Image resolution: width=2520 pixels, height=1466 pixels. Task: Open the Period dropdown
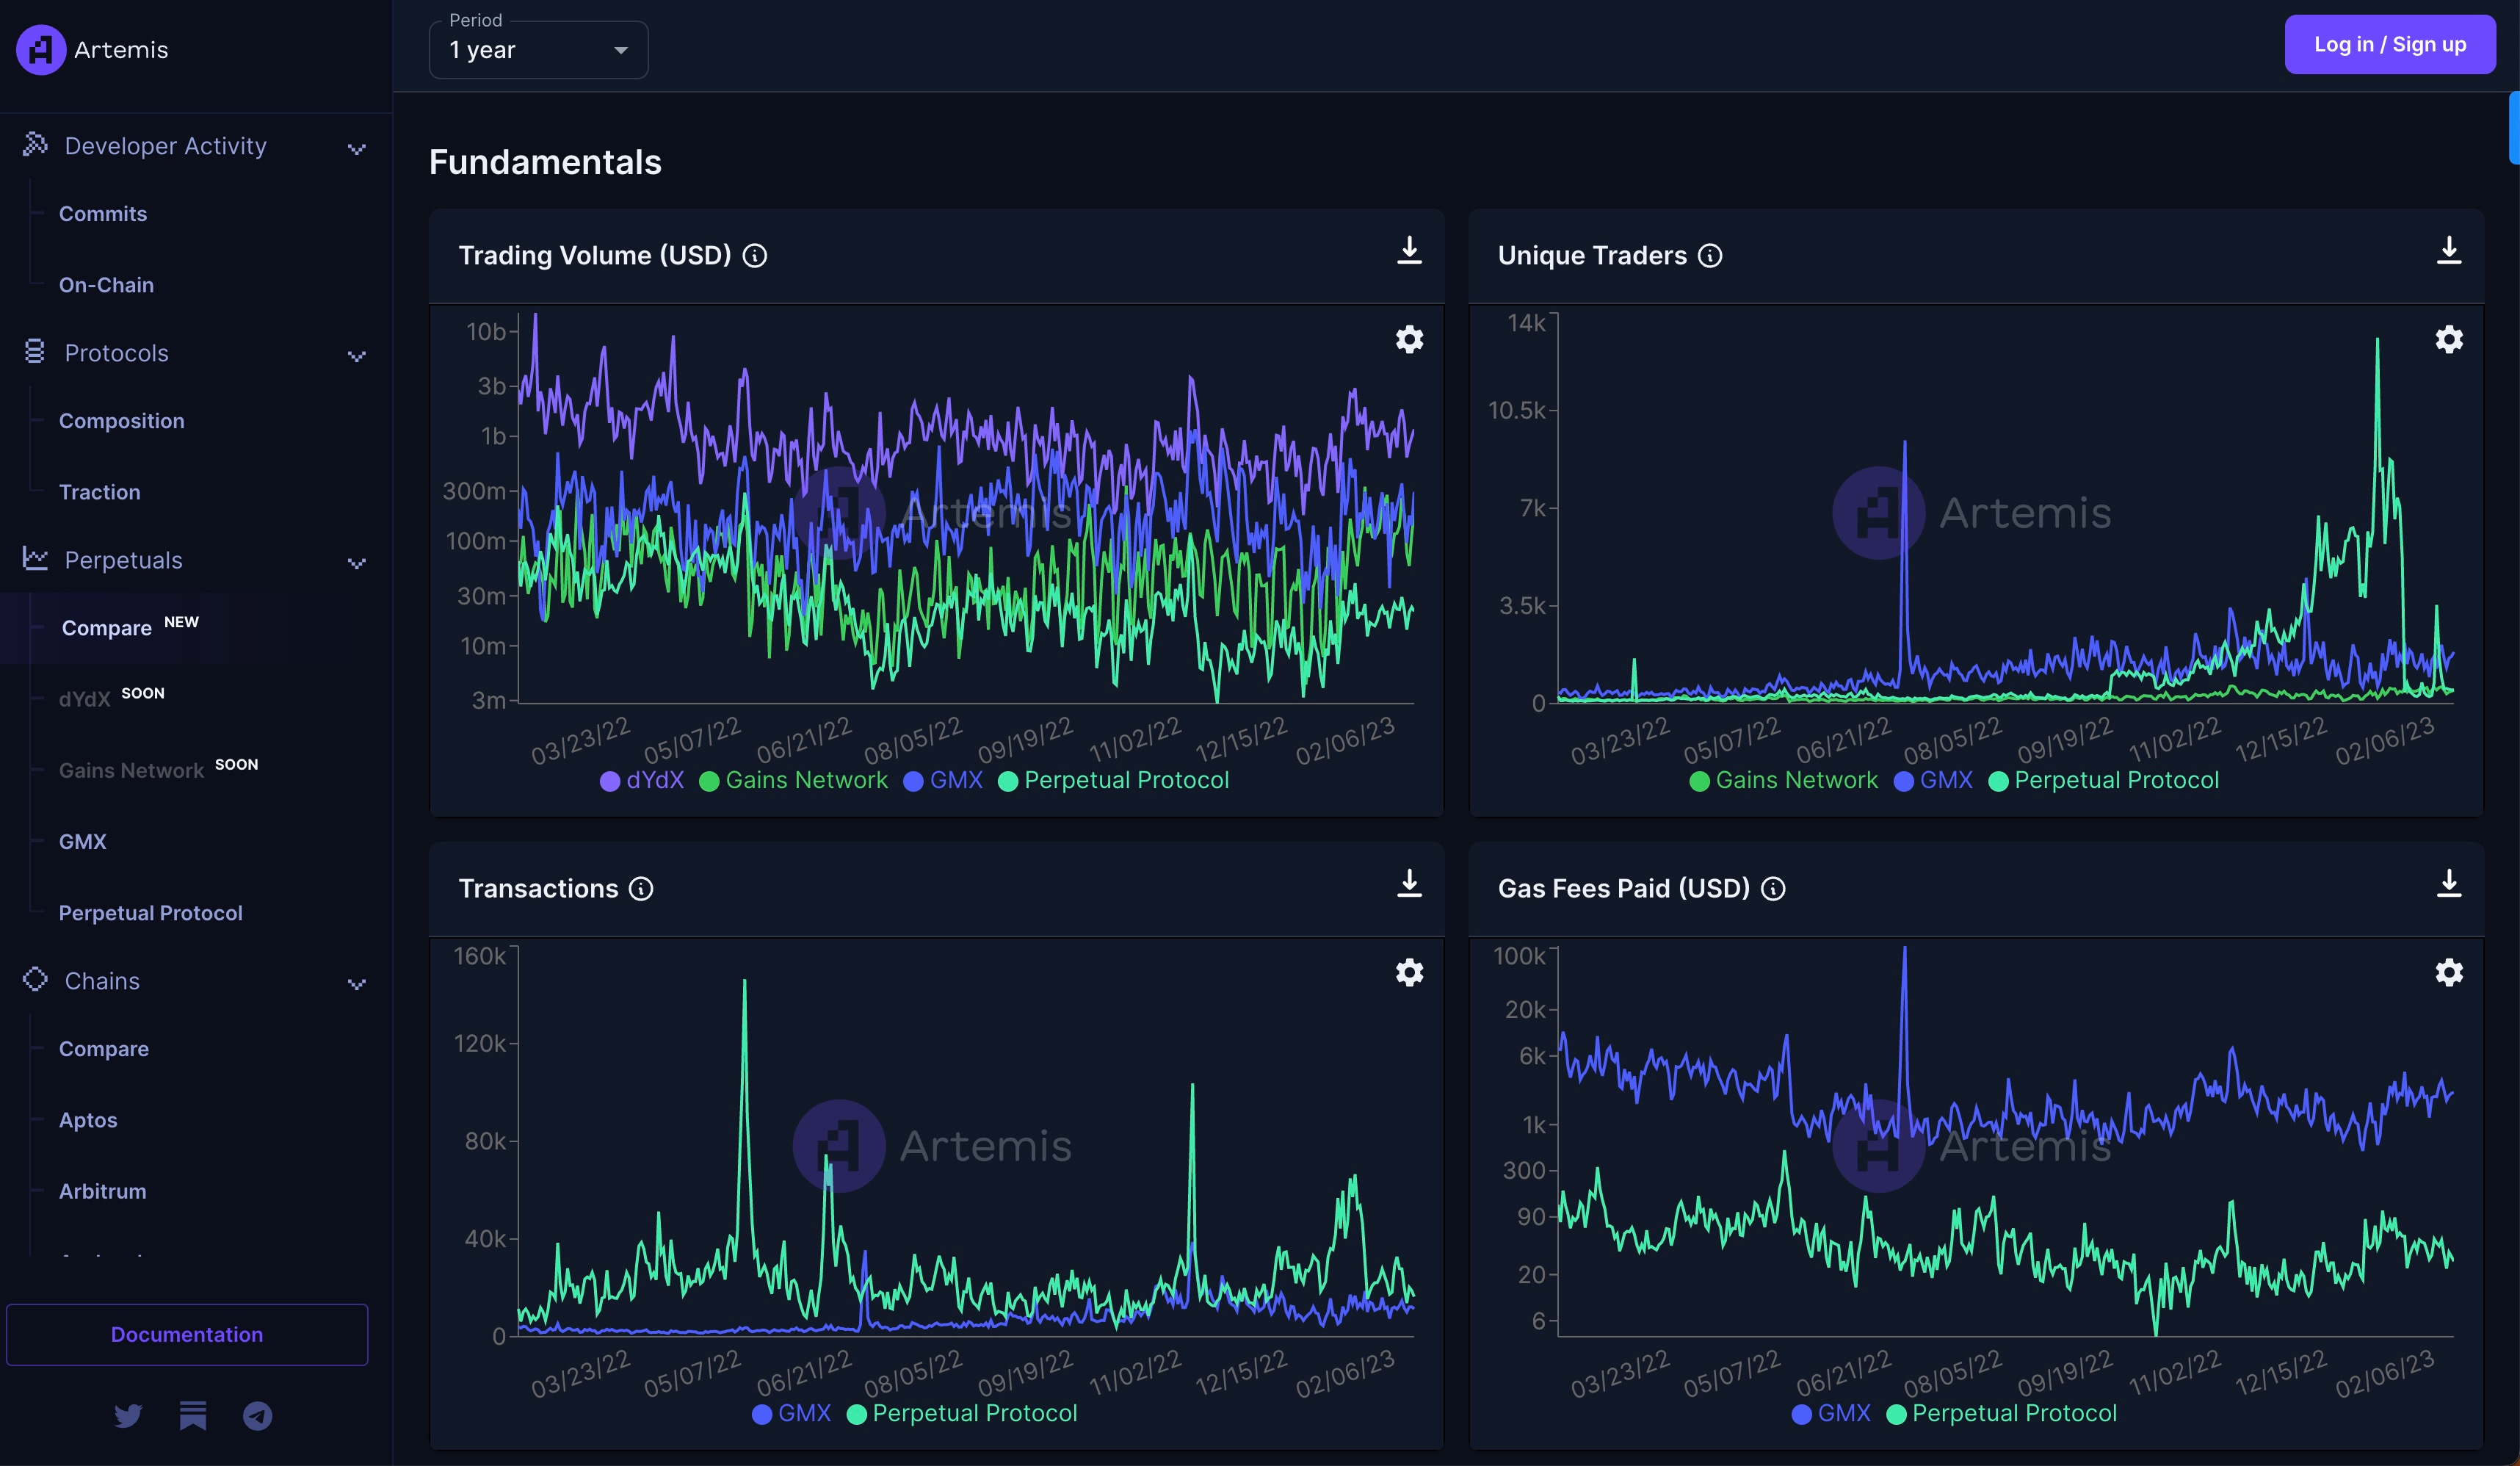point(538,48)
